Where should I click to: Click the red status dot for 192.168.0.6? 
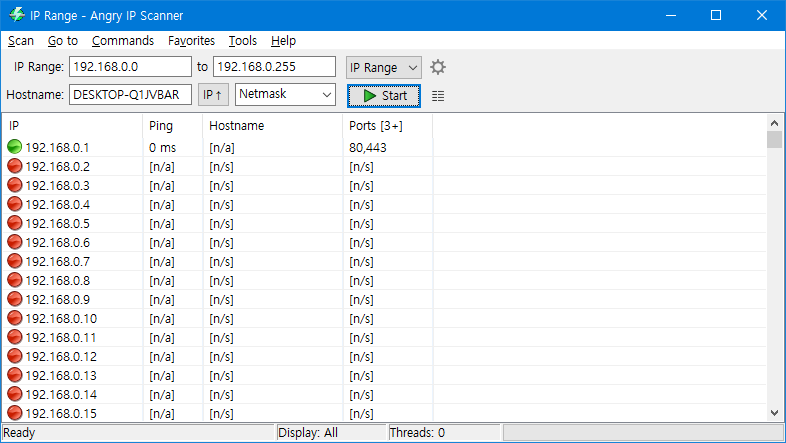point(15,242)
